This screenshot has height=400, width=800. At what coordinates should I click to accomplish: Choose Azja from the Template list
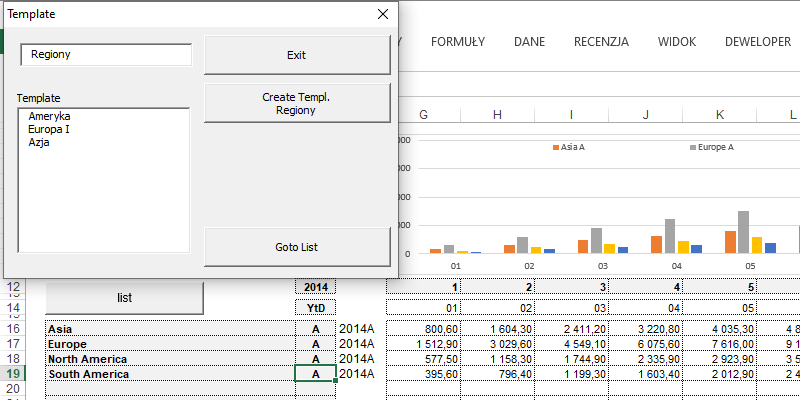click(39, 143)
